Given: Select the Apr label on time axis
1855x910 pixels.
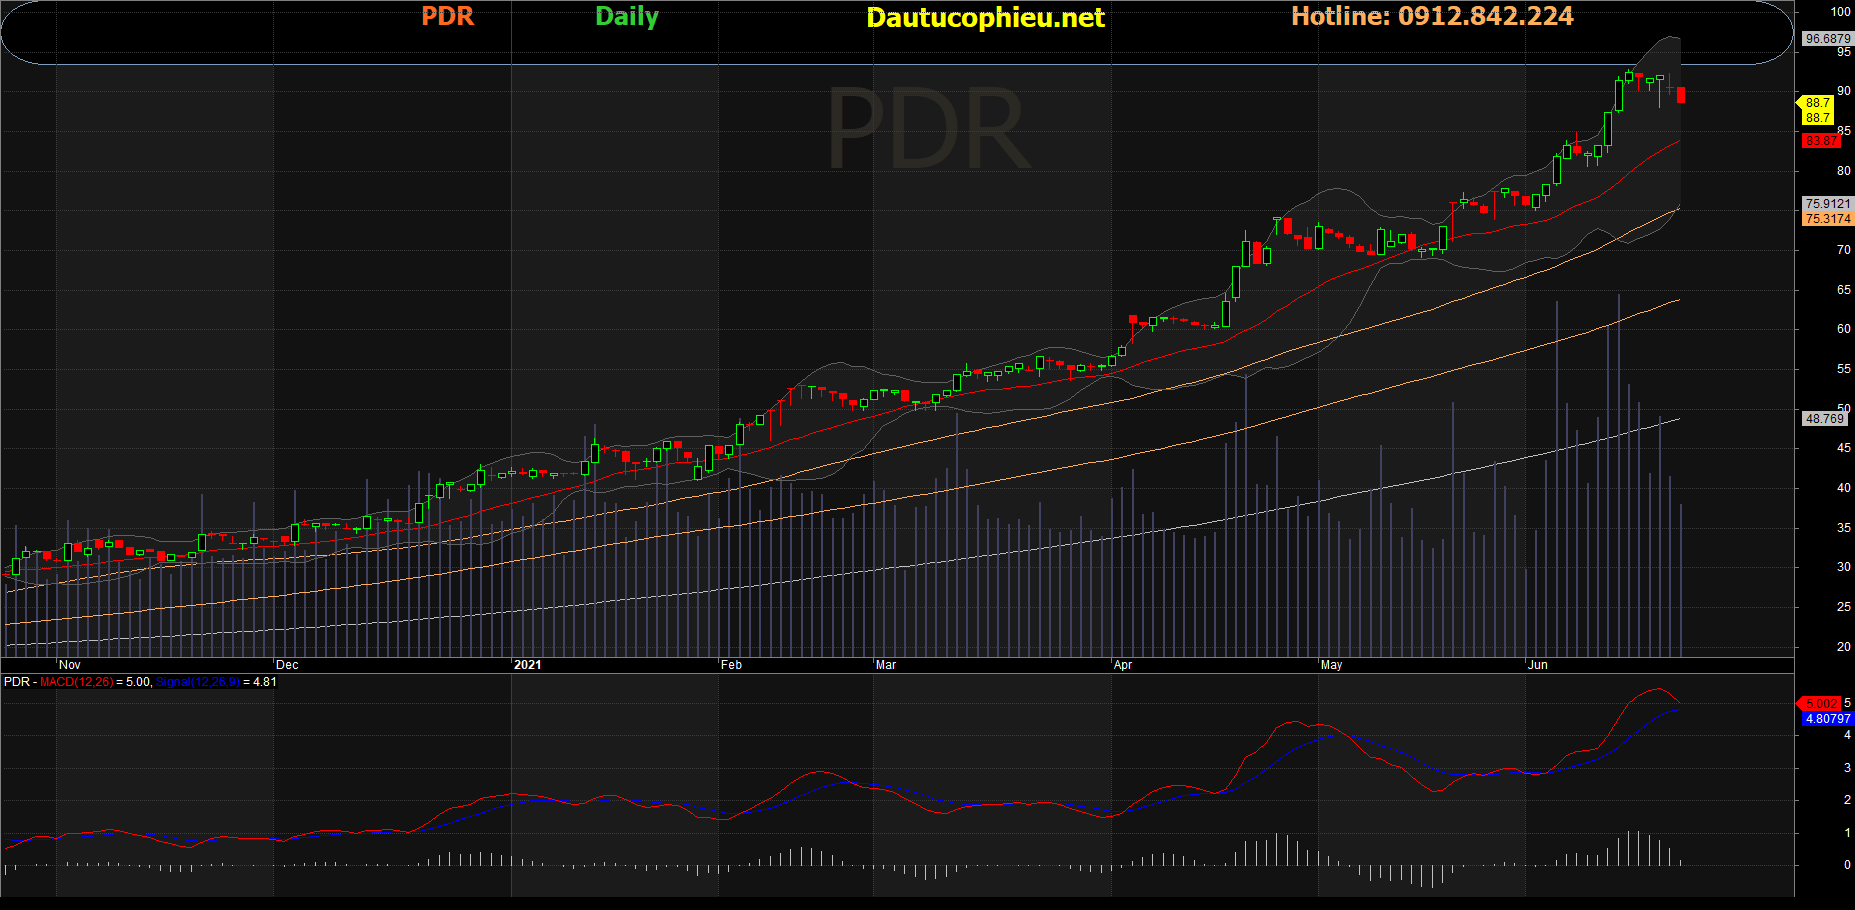Looking at the screenshot, I should coord(1123,665).
